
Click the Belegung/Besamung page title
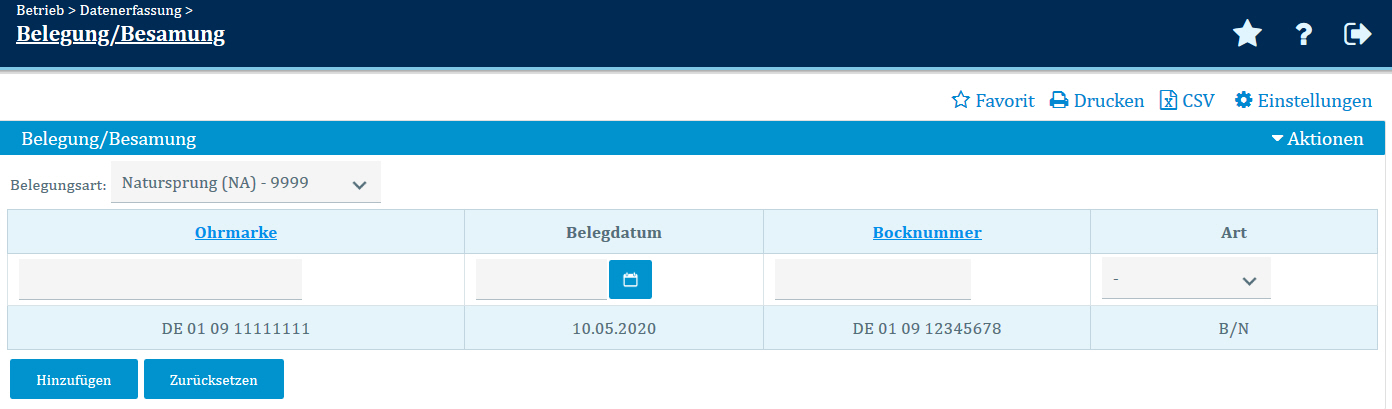[121, 35]
